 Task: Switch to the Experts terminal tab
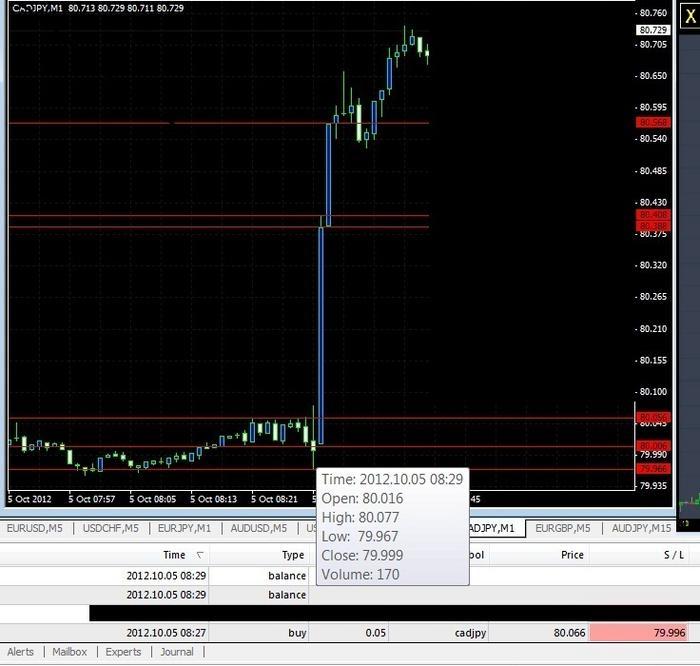pyautogui.click(x=123, y=652)
